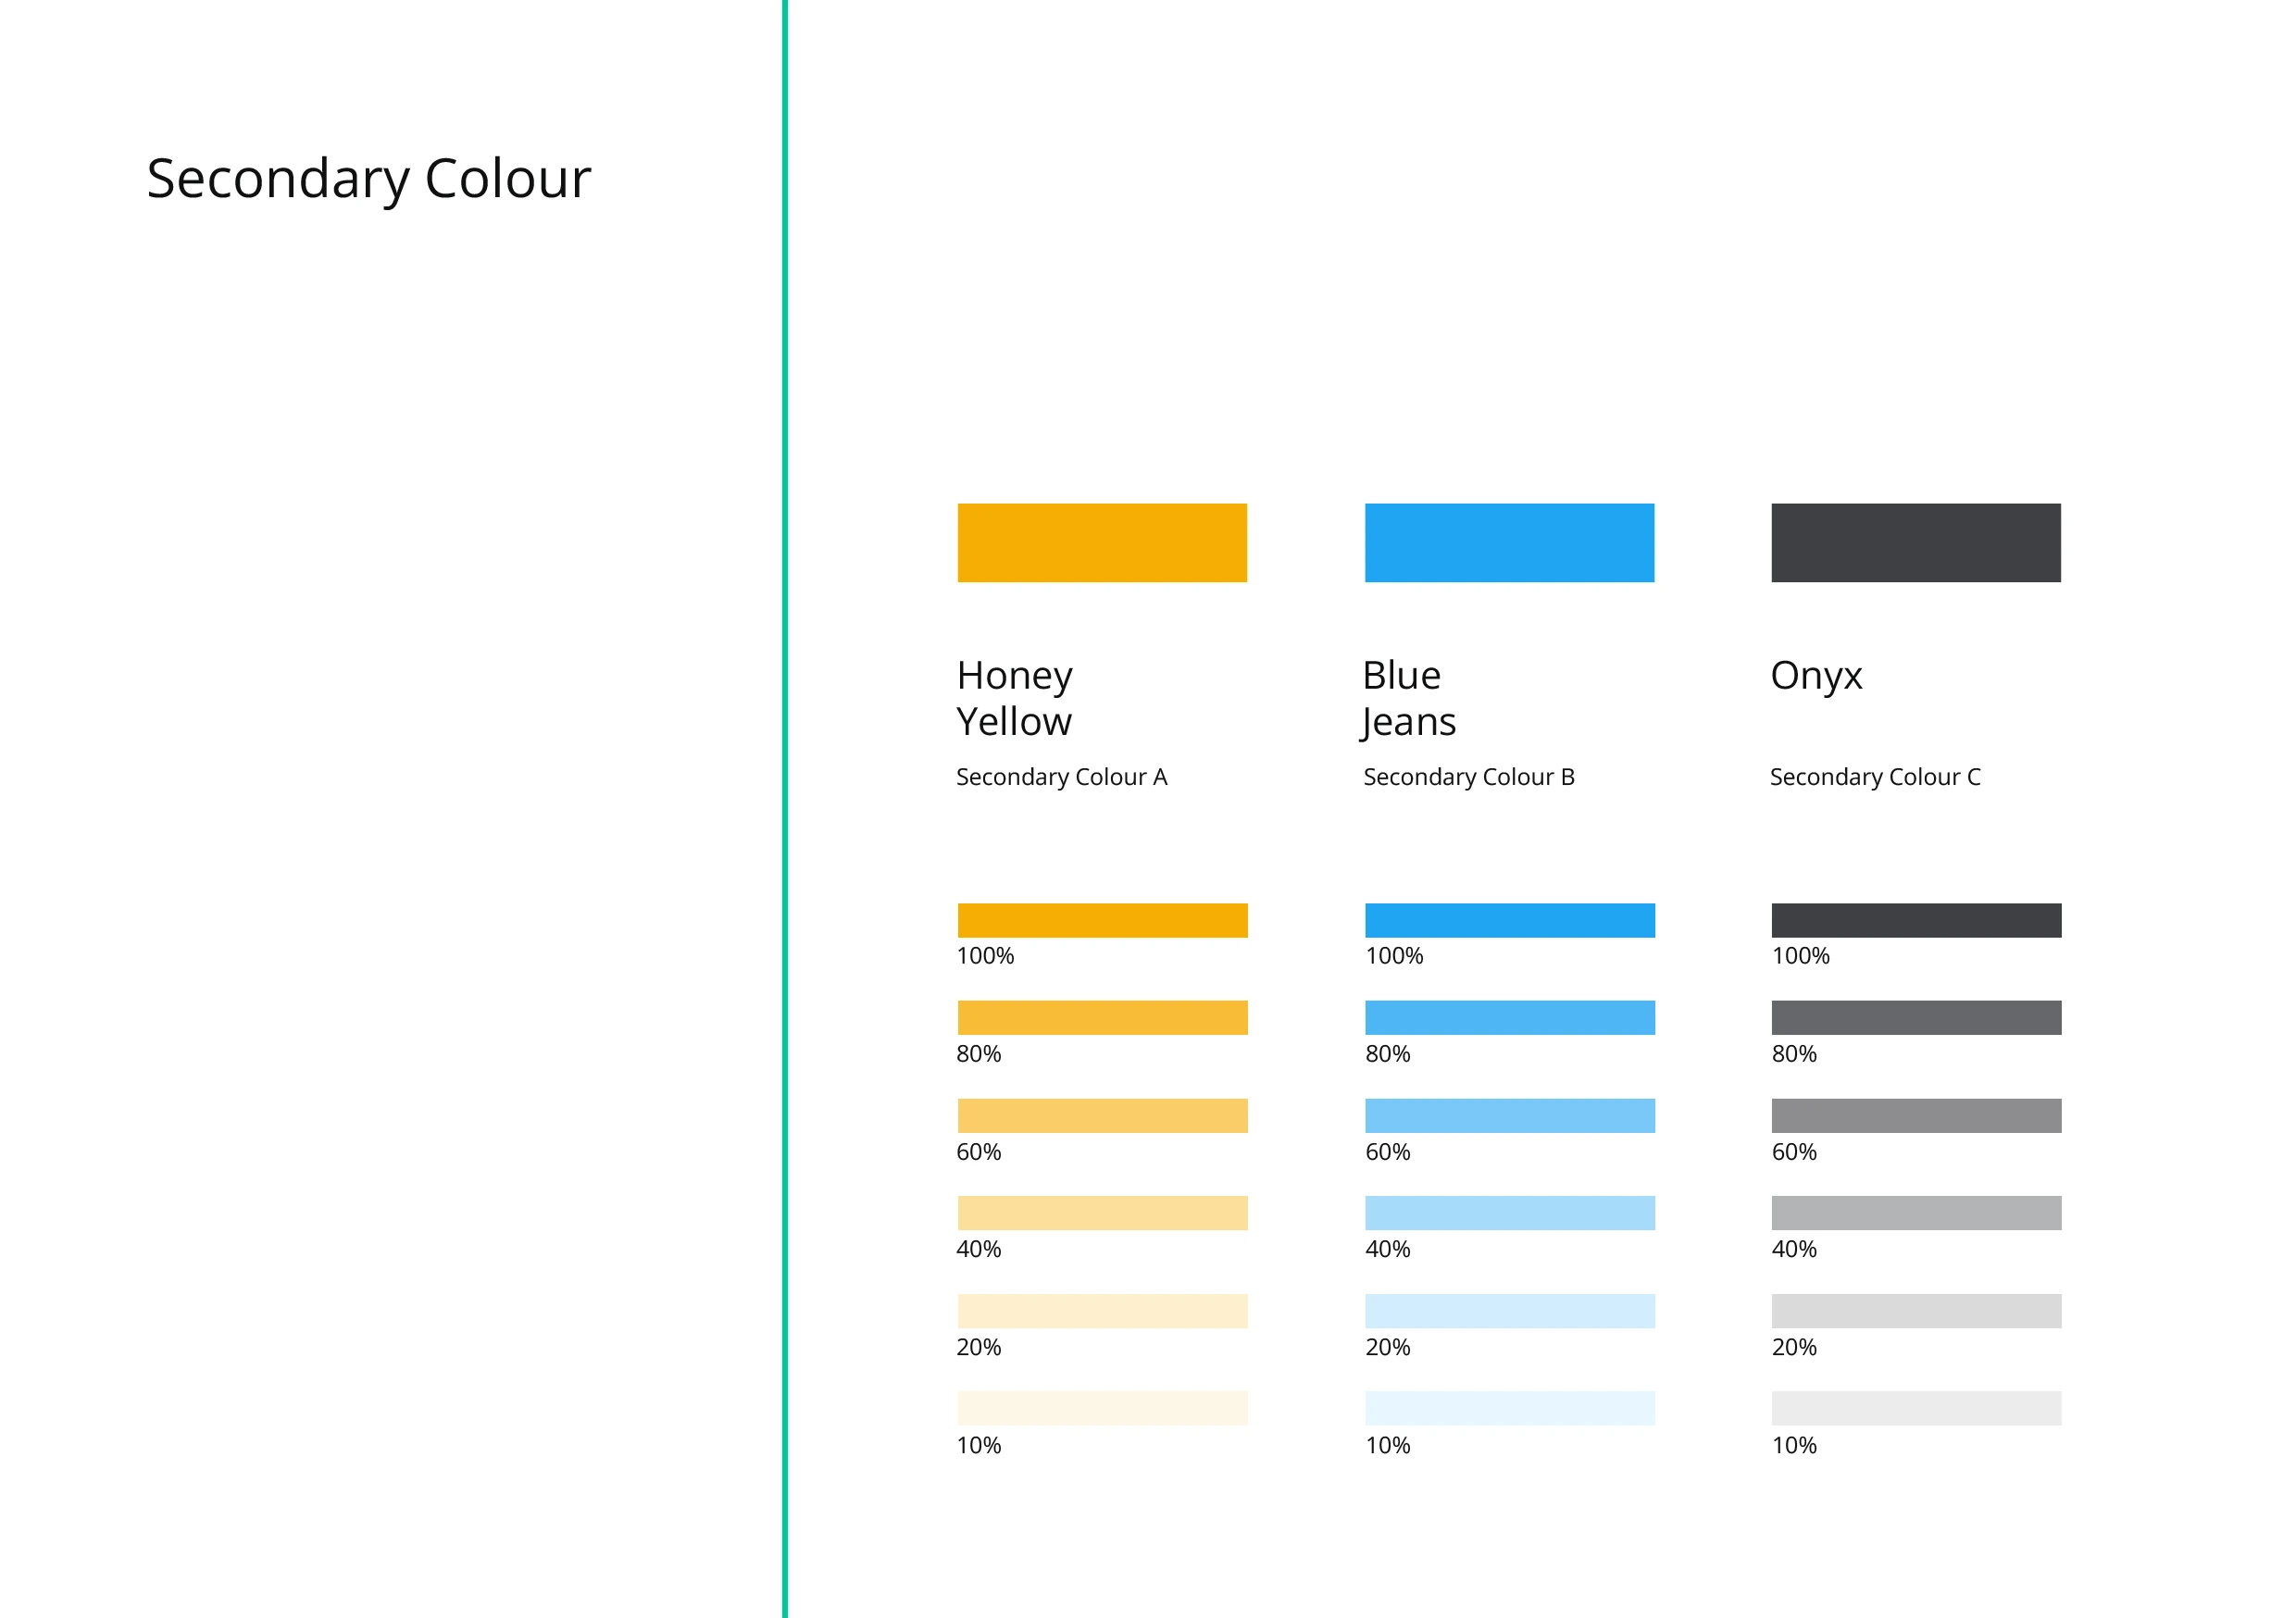The image size is (2296, 1618).
Task: Click the 10% Onyx tint bar
Action: point(1916,1407)
